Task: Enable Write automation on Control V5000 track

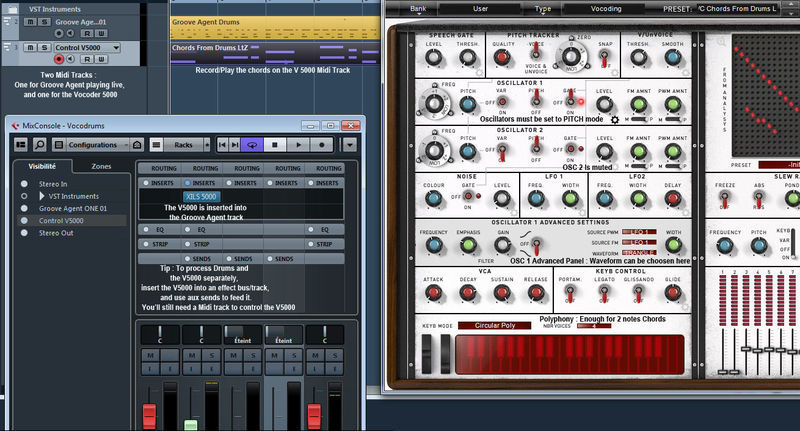Action: [101, 59]
